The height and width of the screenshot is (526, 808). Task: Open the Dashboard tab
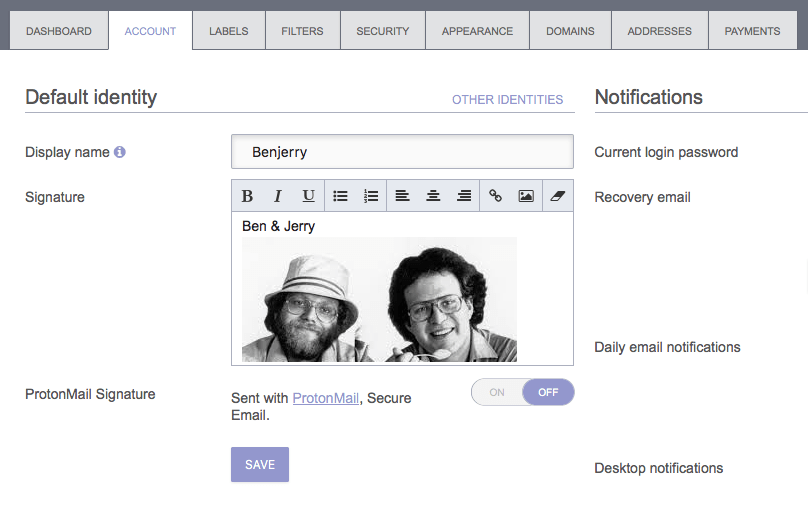[x=59, y=31]
